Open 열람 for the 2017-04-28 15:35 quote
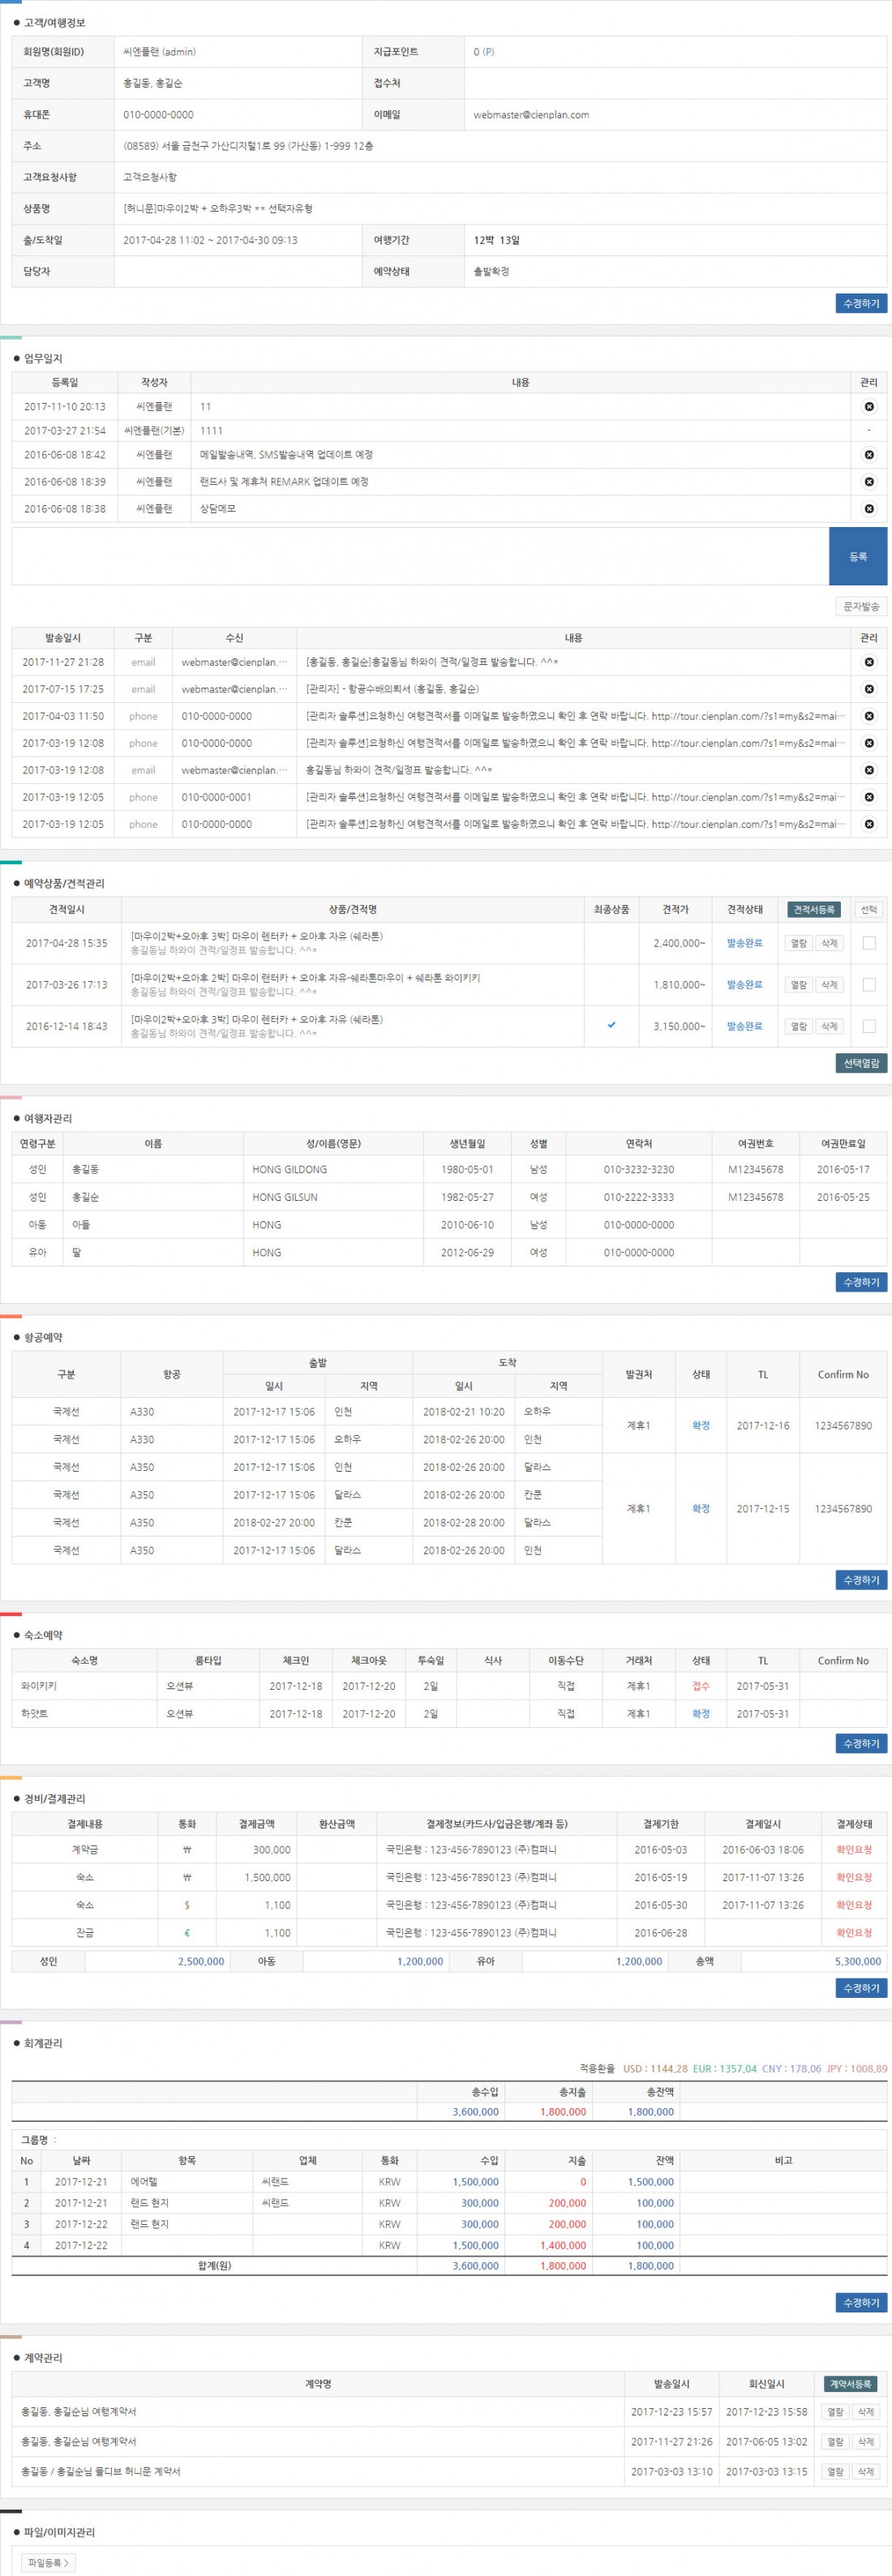 coord(798,943)
